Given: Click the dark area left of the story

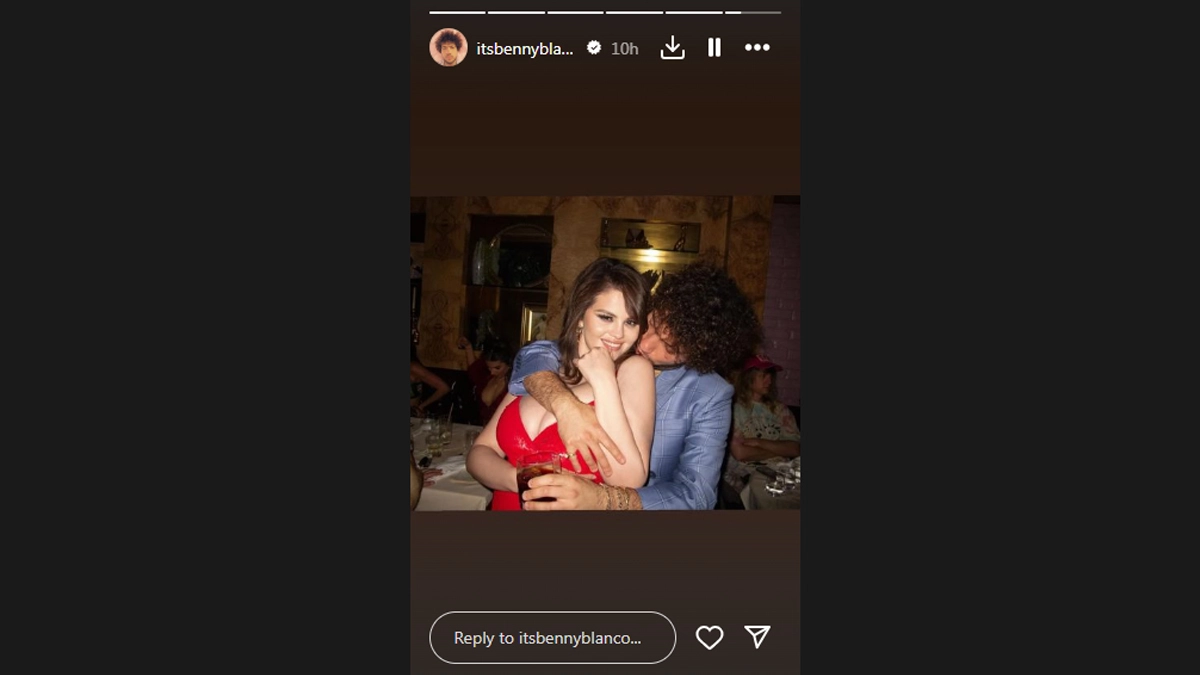Looking at the screenshot, I should (205, 337).
